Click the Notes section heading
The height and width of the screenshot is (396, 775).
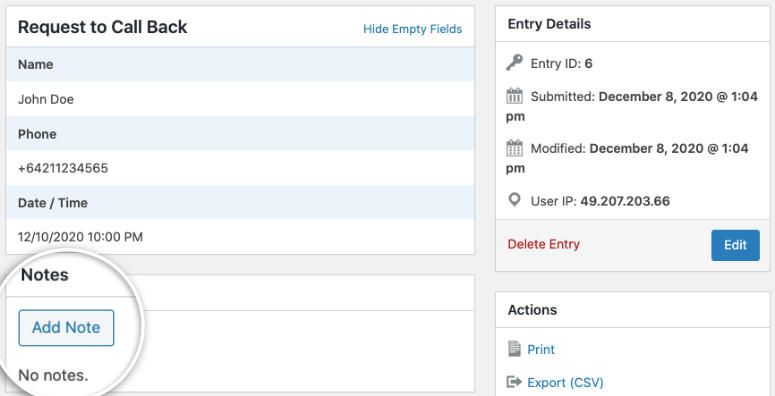(44, 275)
